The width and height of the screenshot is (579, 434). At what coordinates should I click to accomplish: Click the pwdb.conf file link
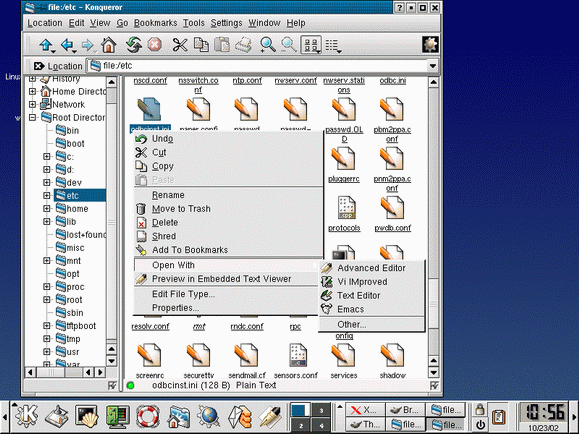(393, 228)
